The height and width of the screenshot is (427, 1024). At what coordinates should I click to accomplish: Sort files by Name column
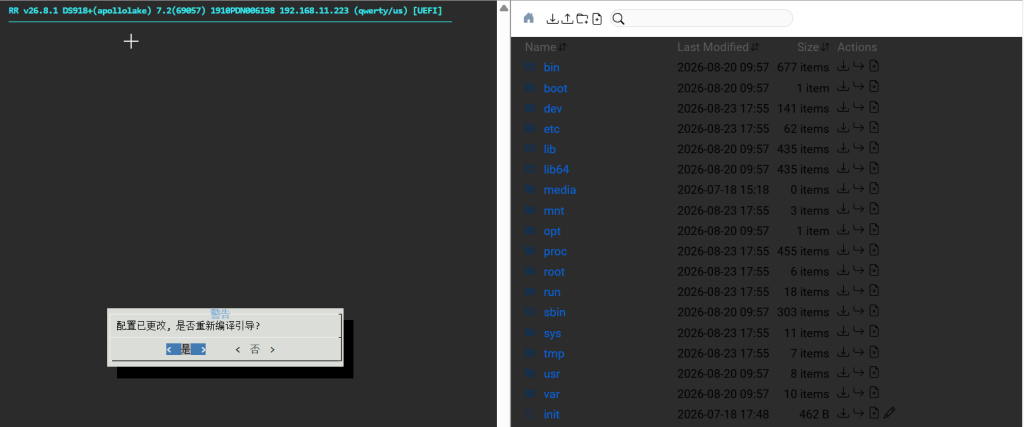pyautogui.click(x=546, y=47)
